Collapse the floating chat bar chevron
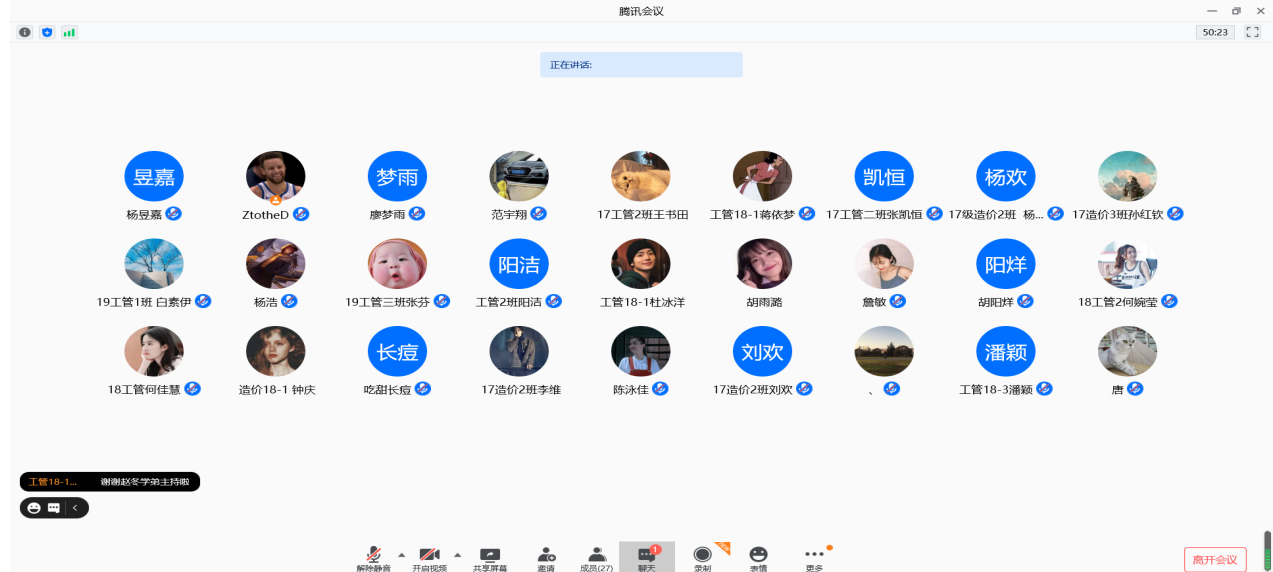 [x=75, y=508]
